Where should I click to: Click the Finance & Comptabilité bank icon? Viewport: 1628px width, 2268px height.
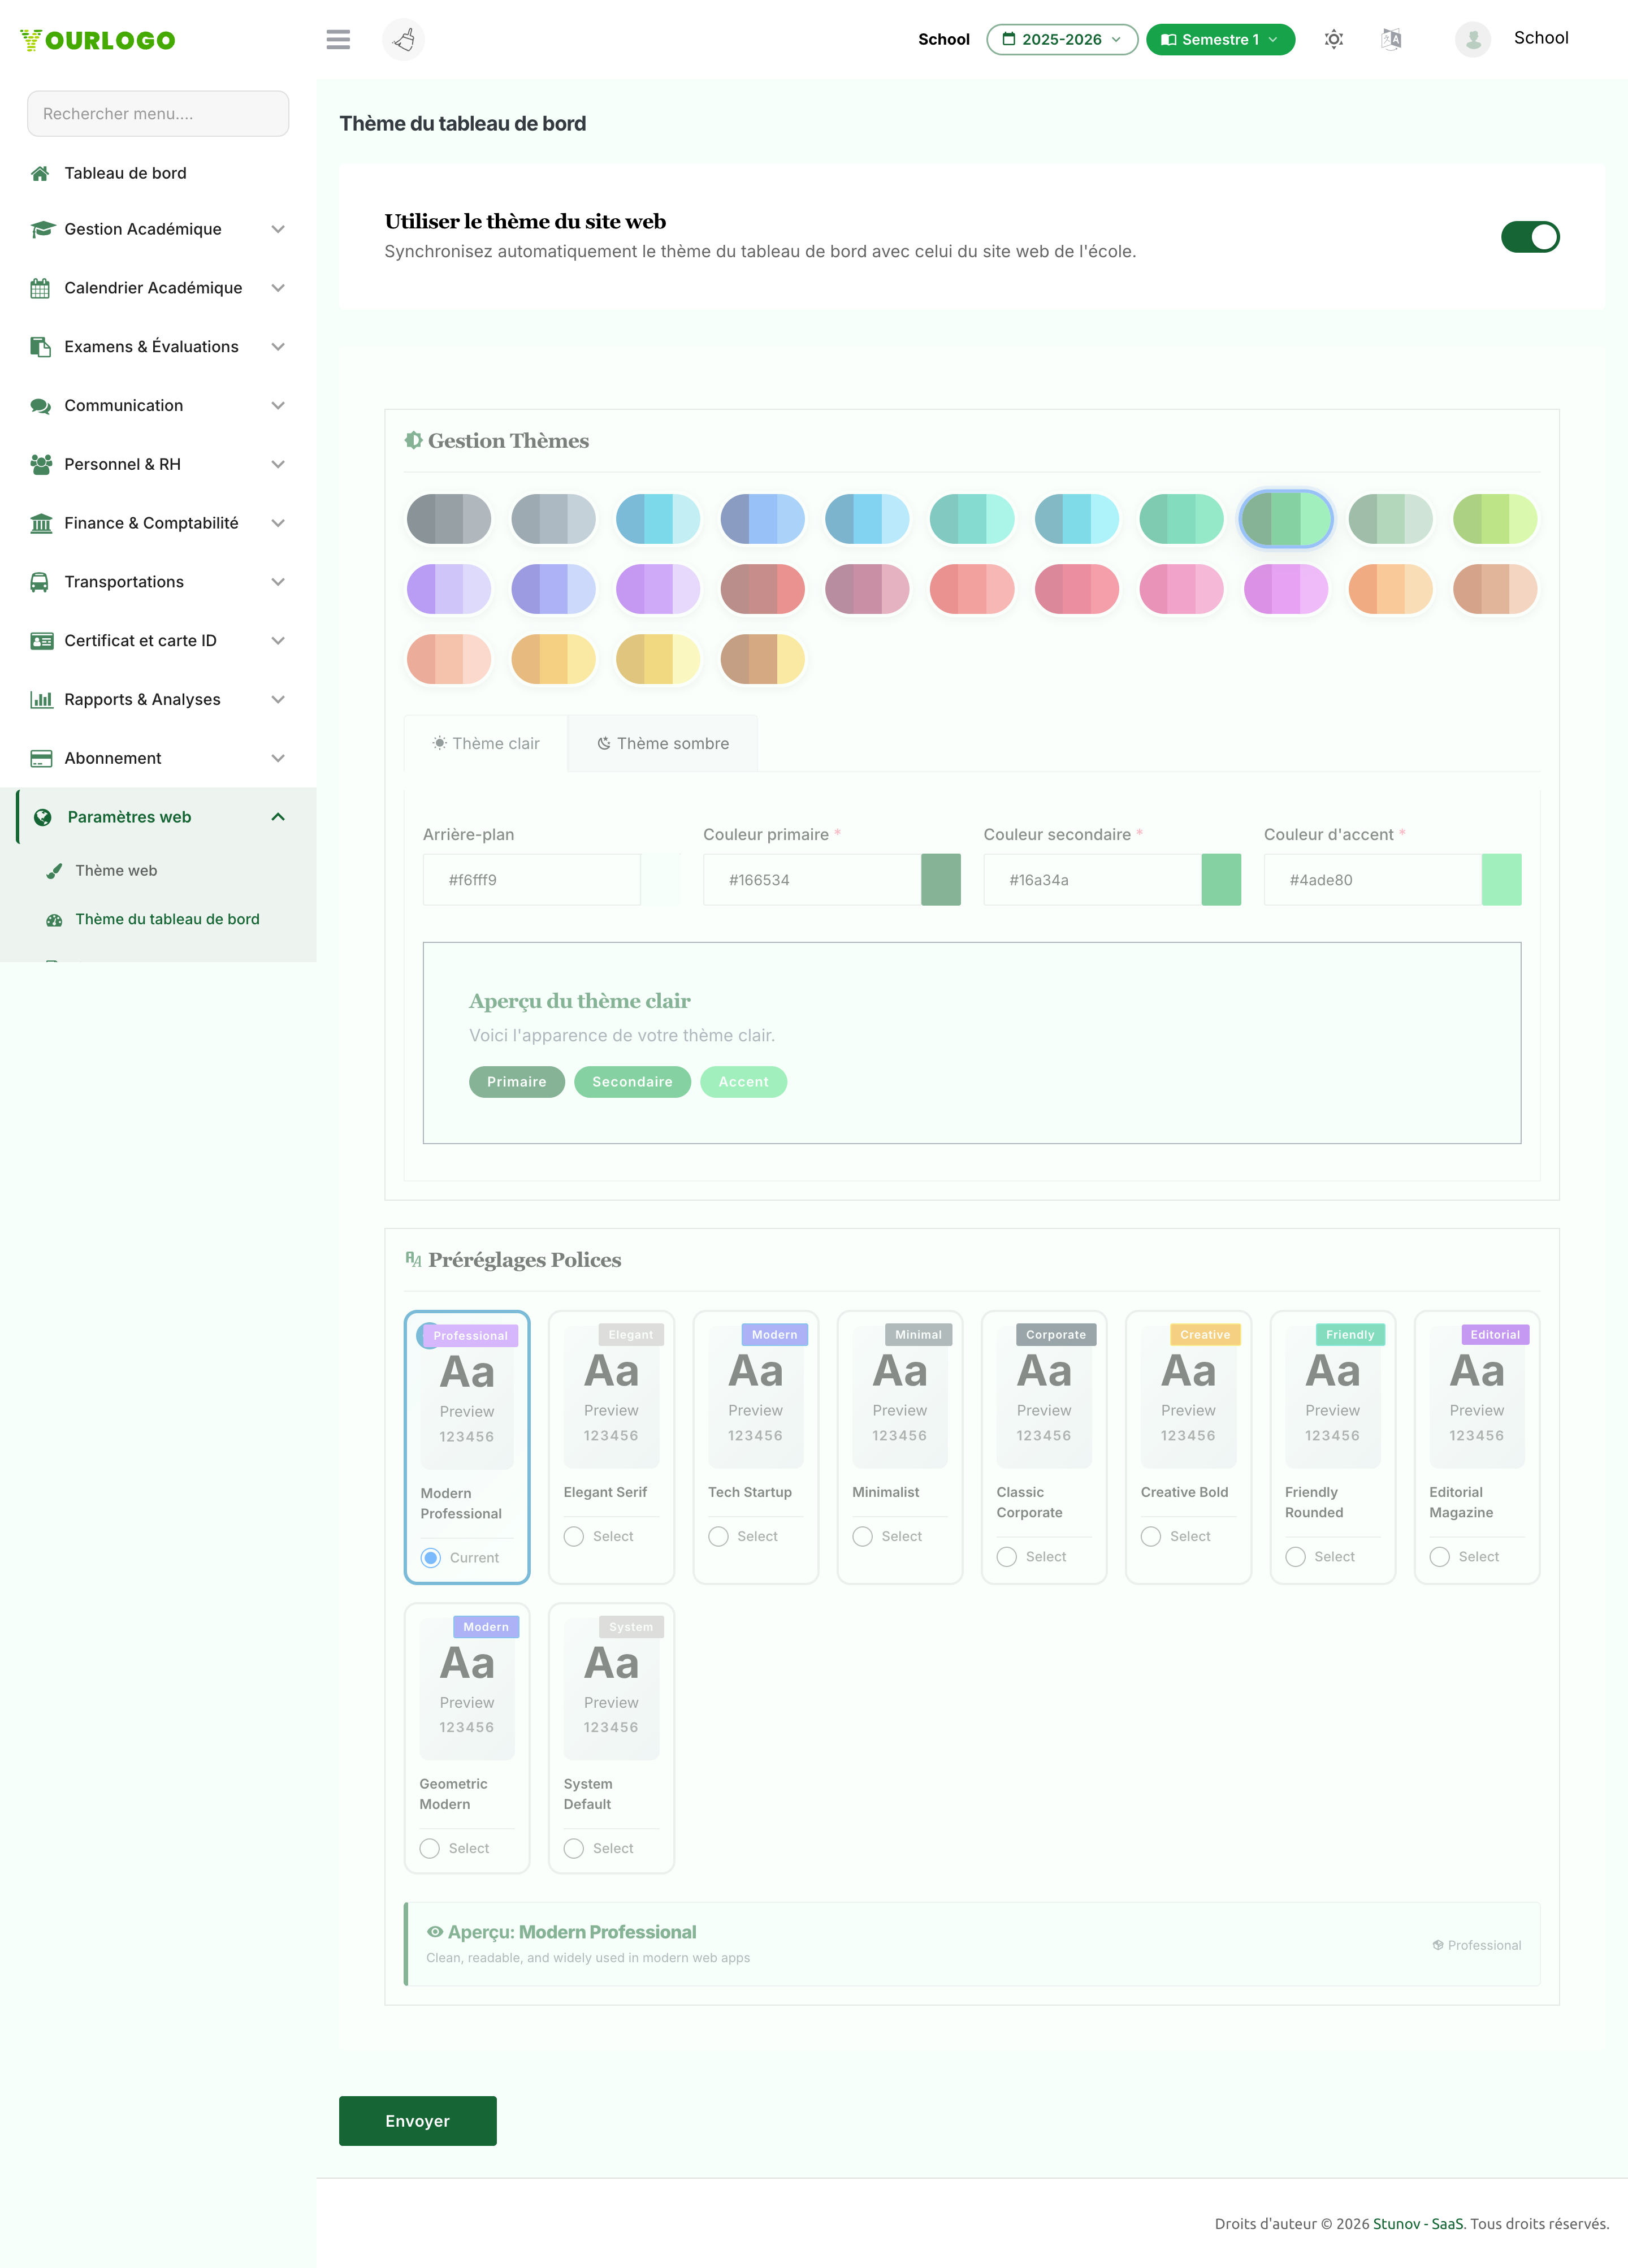[41, 523]
